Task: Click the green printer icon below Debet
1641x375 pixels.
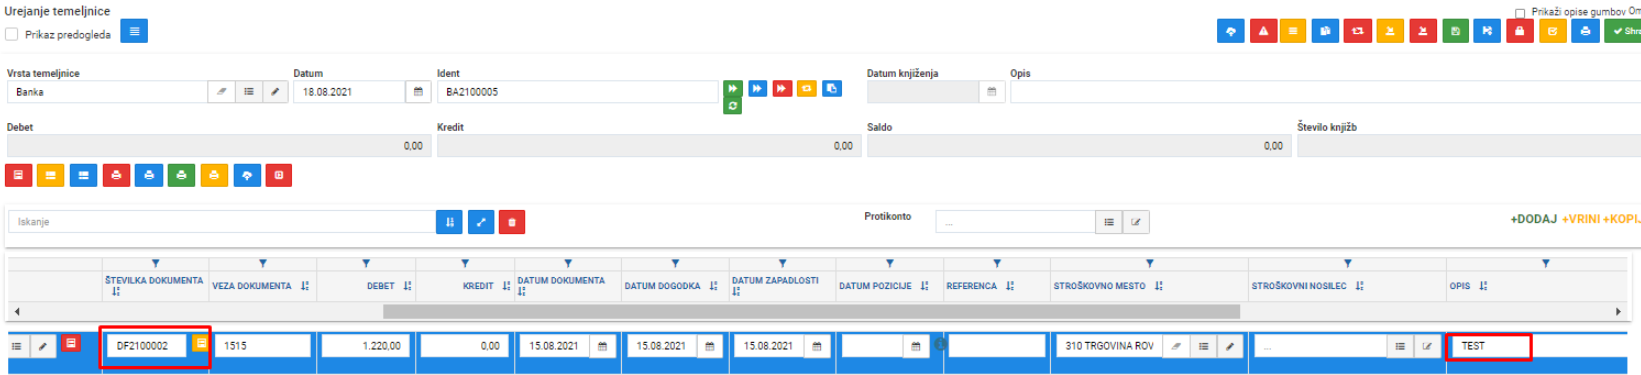Action: (181, 175)
